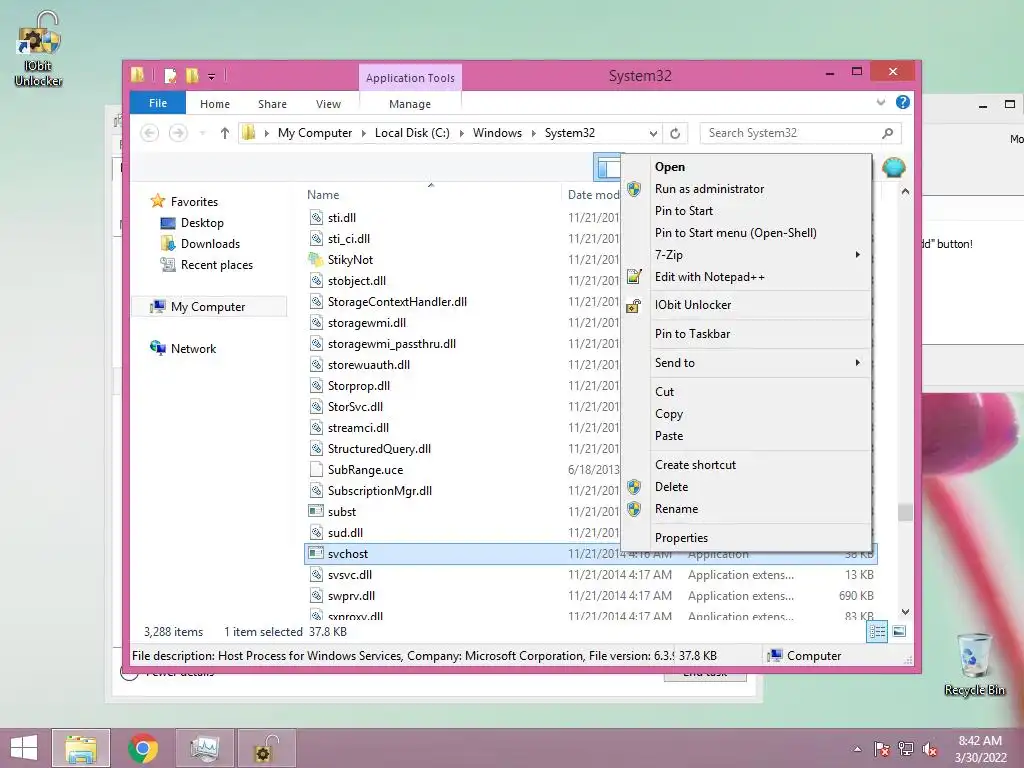This screenshot has width=1024, height=768.
Task: Select Recent places under Favorites
Action: [x=206, y=264]
